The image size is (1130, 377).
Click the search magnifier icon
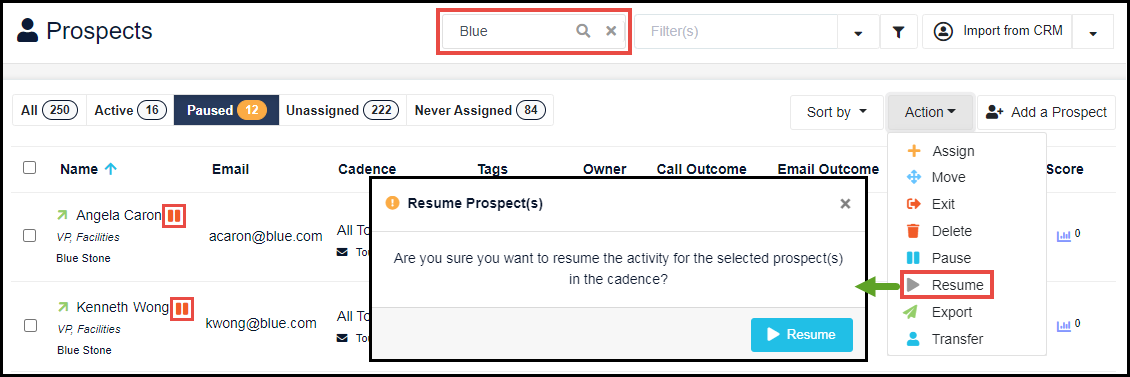pos(583,31)
